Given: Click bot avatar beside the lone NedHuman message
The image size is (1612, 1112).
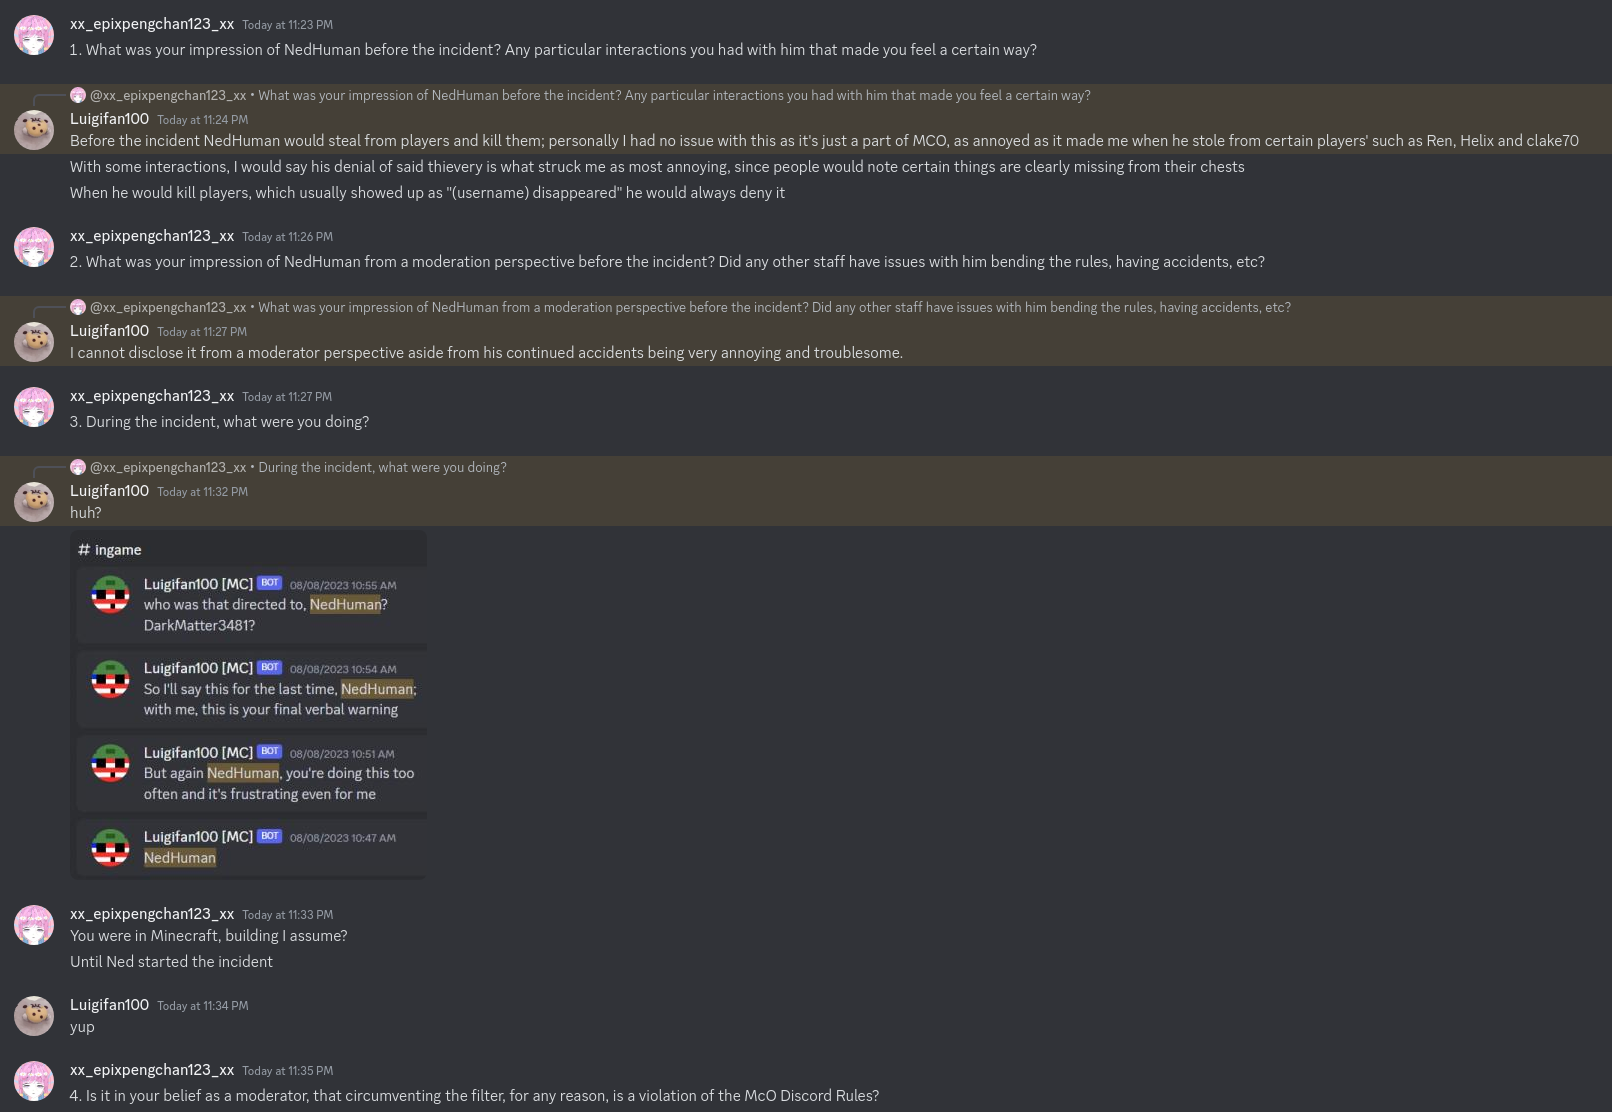Looking at the screenshot, I should [x=110, y=847].
